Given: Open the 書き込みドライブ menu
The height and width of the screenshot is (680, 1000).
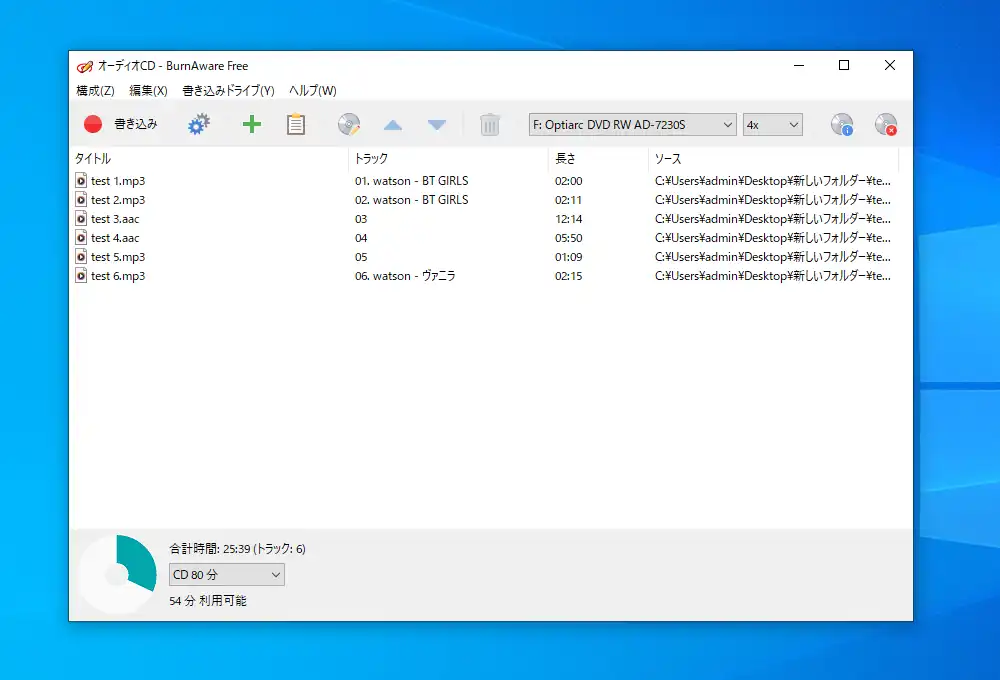Looking at the screenshot, I should tap(228, 90).
